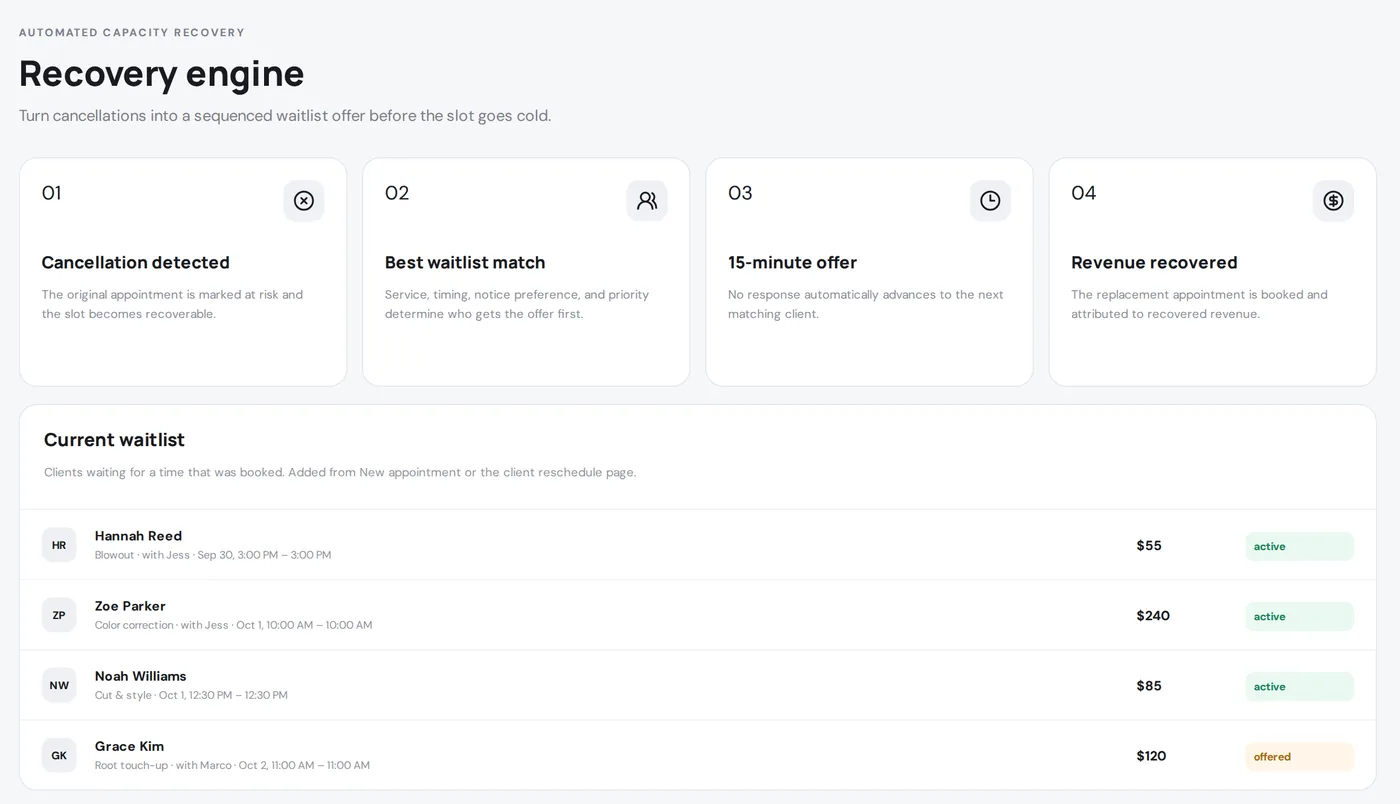The image size is (1400, 804).
Task: Click the waitlist people icon on card 02
Action: (647, 201)
